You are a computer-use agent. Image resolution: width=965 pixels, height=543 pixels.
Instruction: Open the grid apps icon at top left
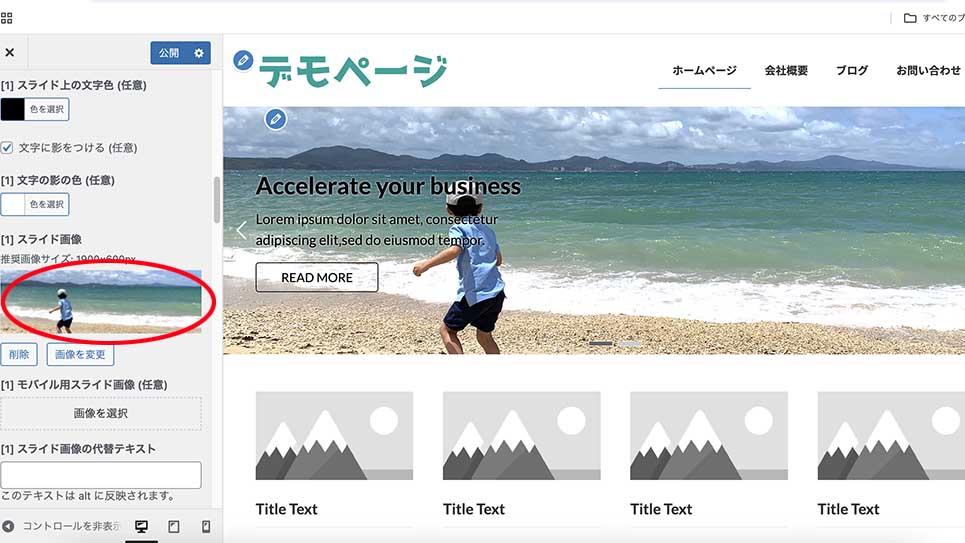(7, 18)
